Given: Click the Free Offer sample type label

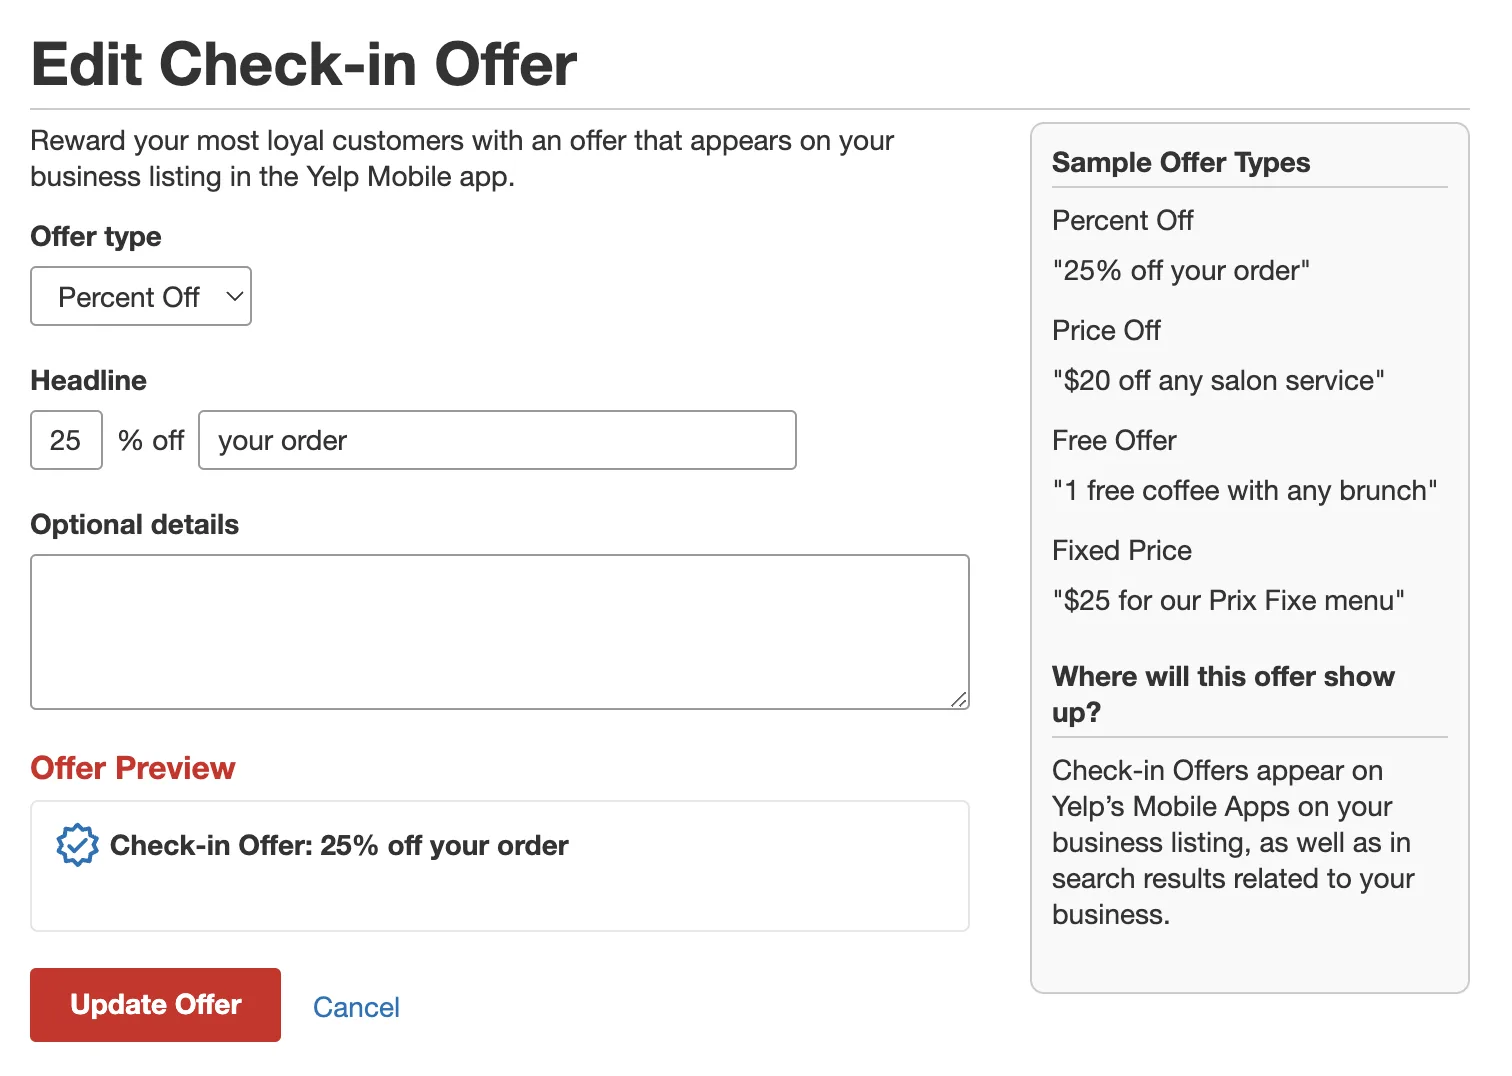Looking at the screenshot, I should pos(1114,440).
